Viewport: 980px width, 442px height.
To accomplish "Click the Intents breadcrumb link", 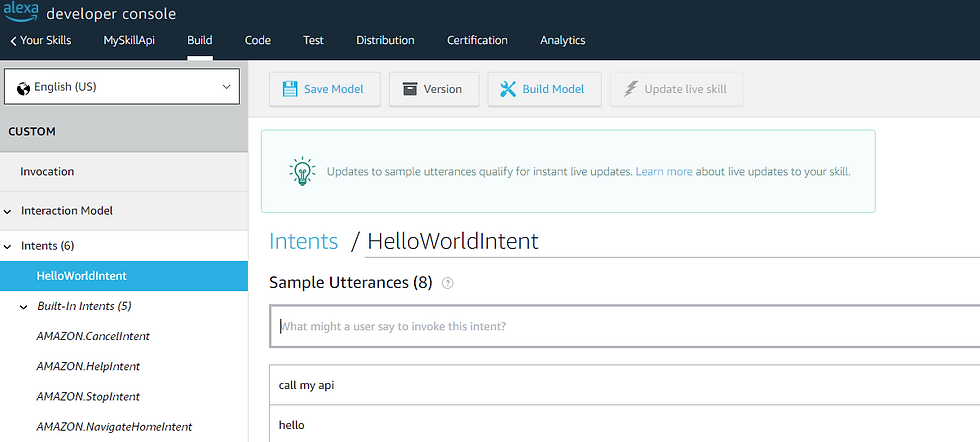I will 303,241.
